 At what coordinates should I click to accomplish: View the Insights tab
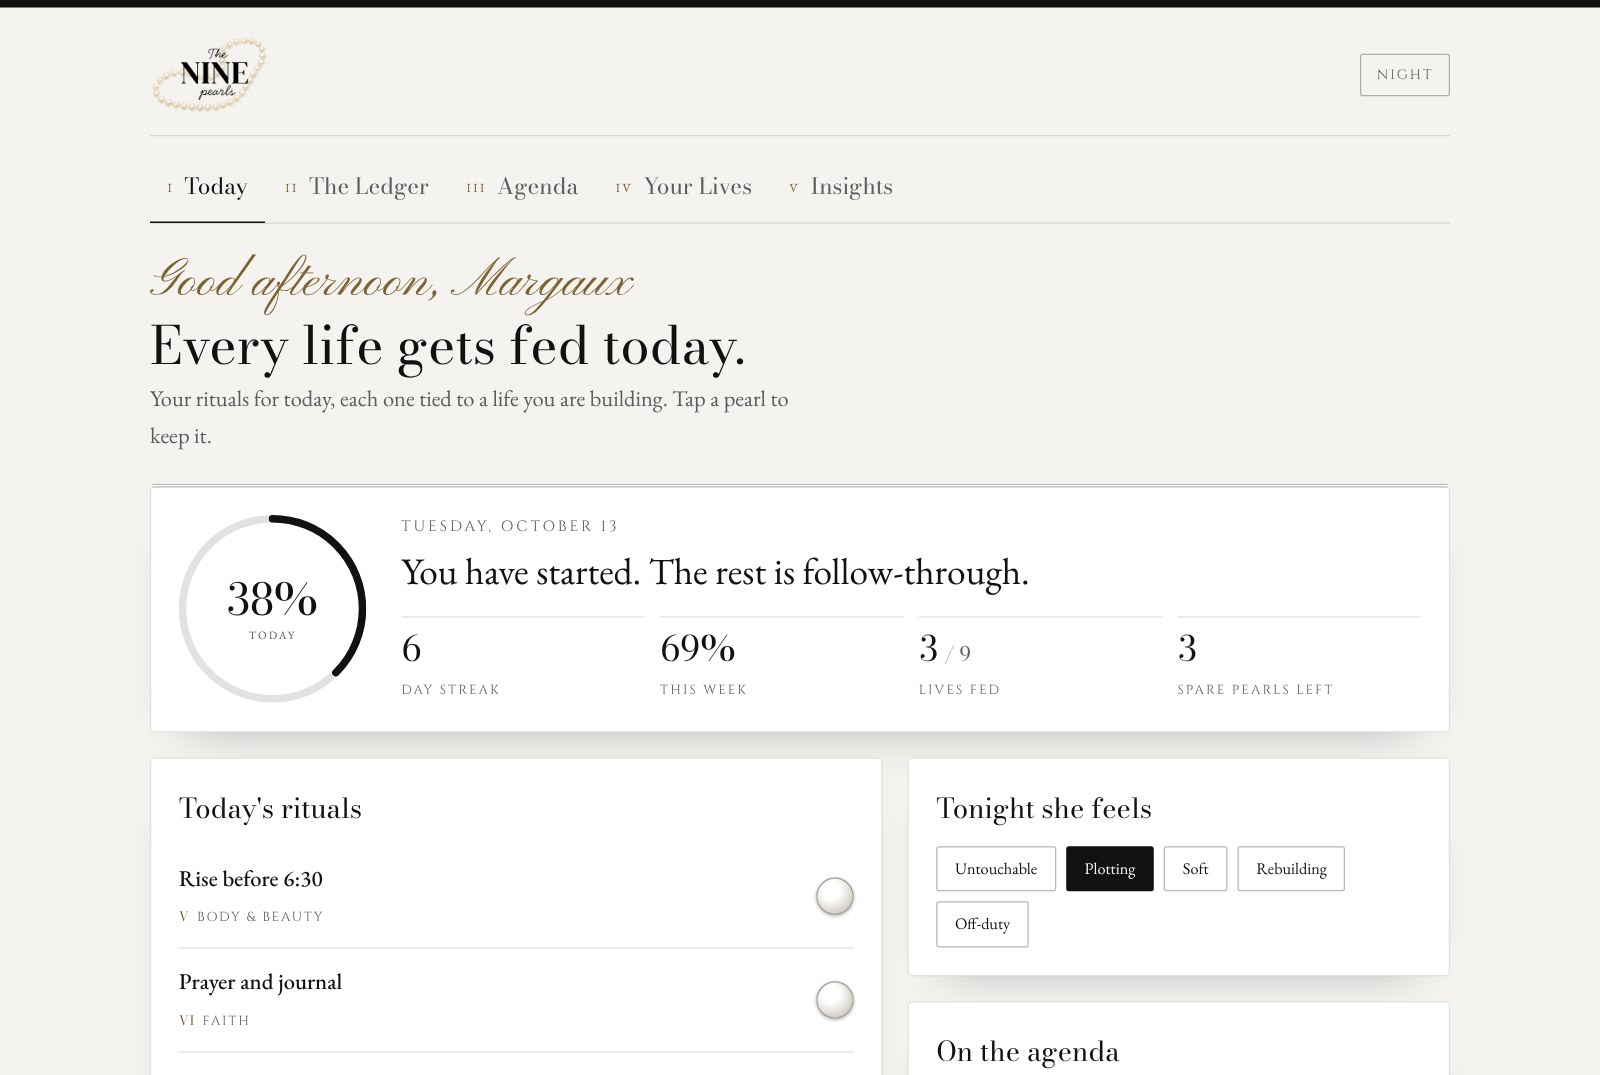point(841,187)
